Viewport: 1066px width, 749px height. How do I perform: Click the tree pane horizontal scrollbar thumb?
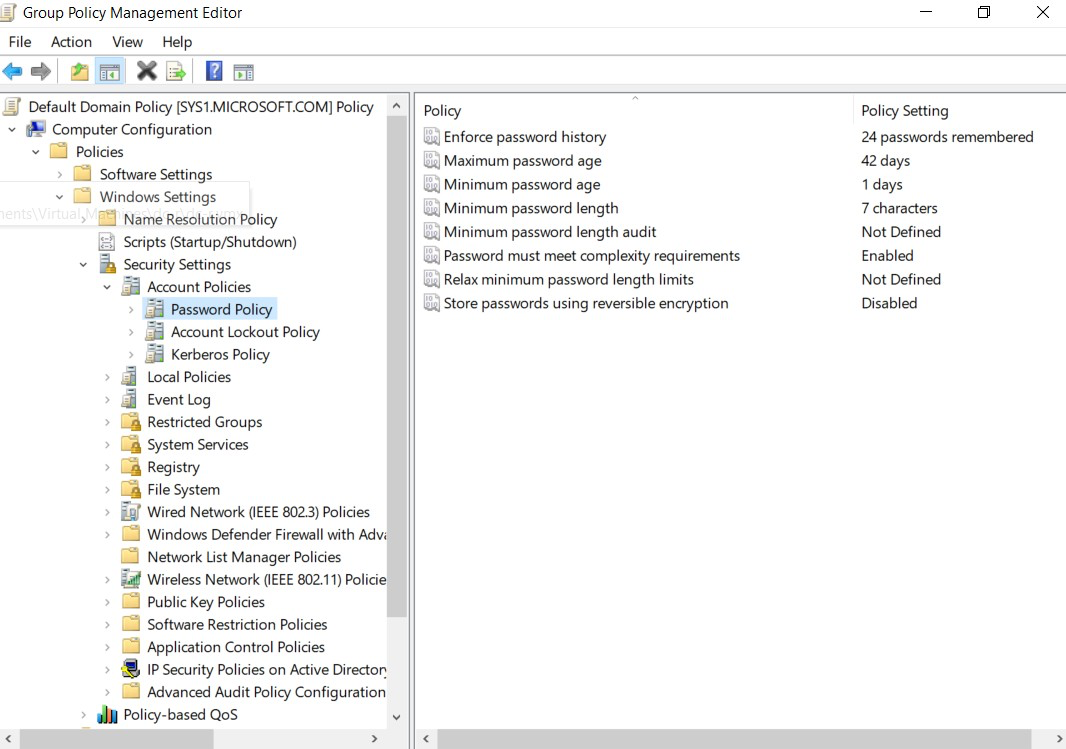(x=116, y=739)
